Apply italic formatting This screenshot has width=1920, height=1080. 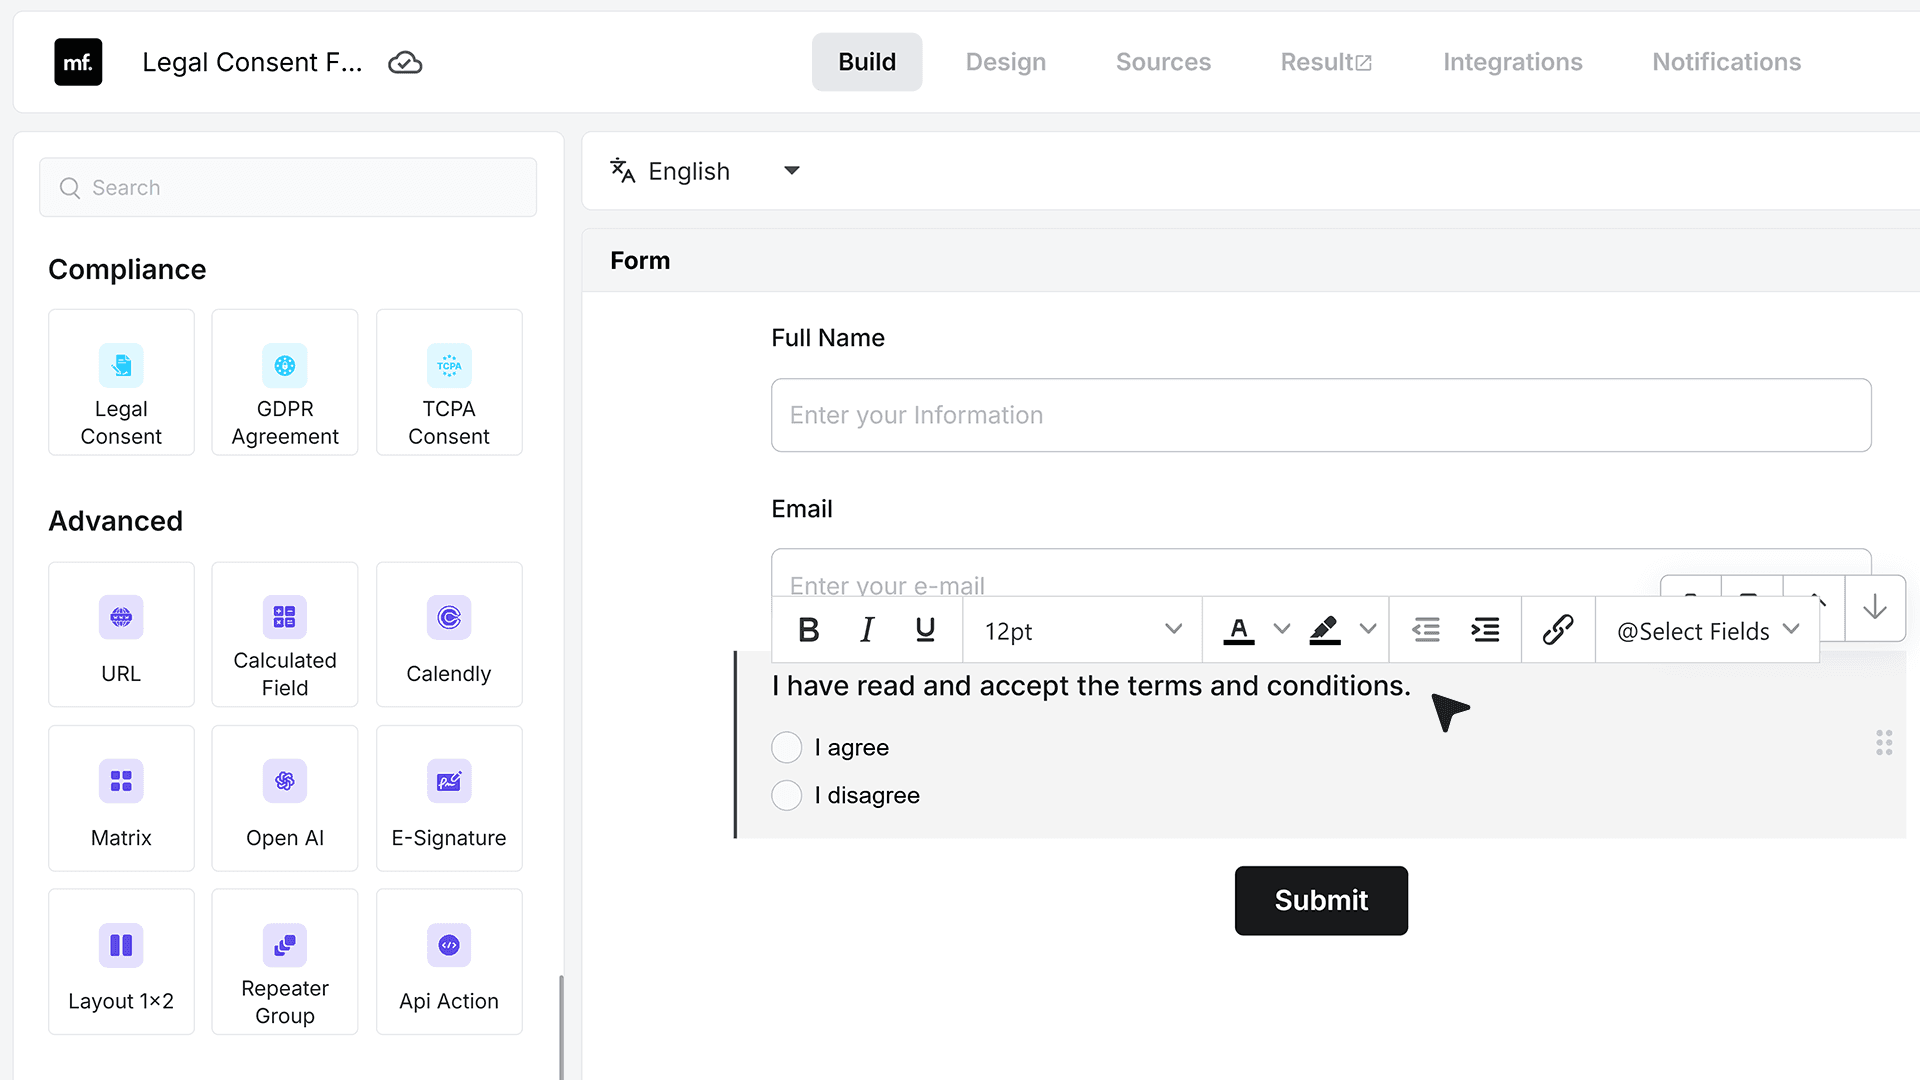coord(867,630)
